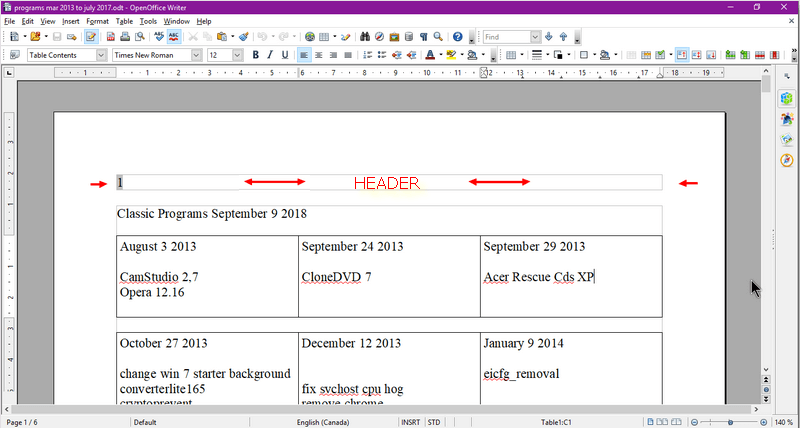Insert Table using the grid icon
Screen dimensions: 800x428
[324, 37]
